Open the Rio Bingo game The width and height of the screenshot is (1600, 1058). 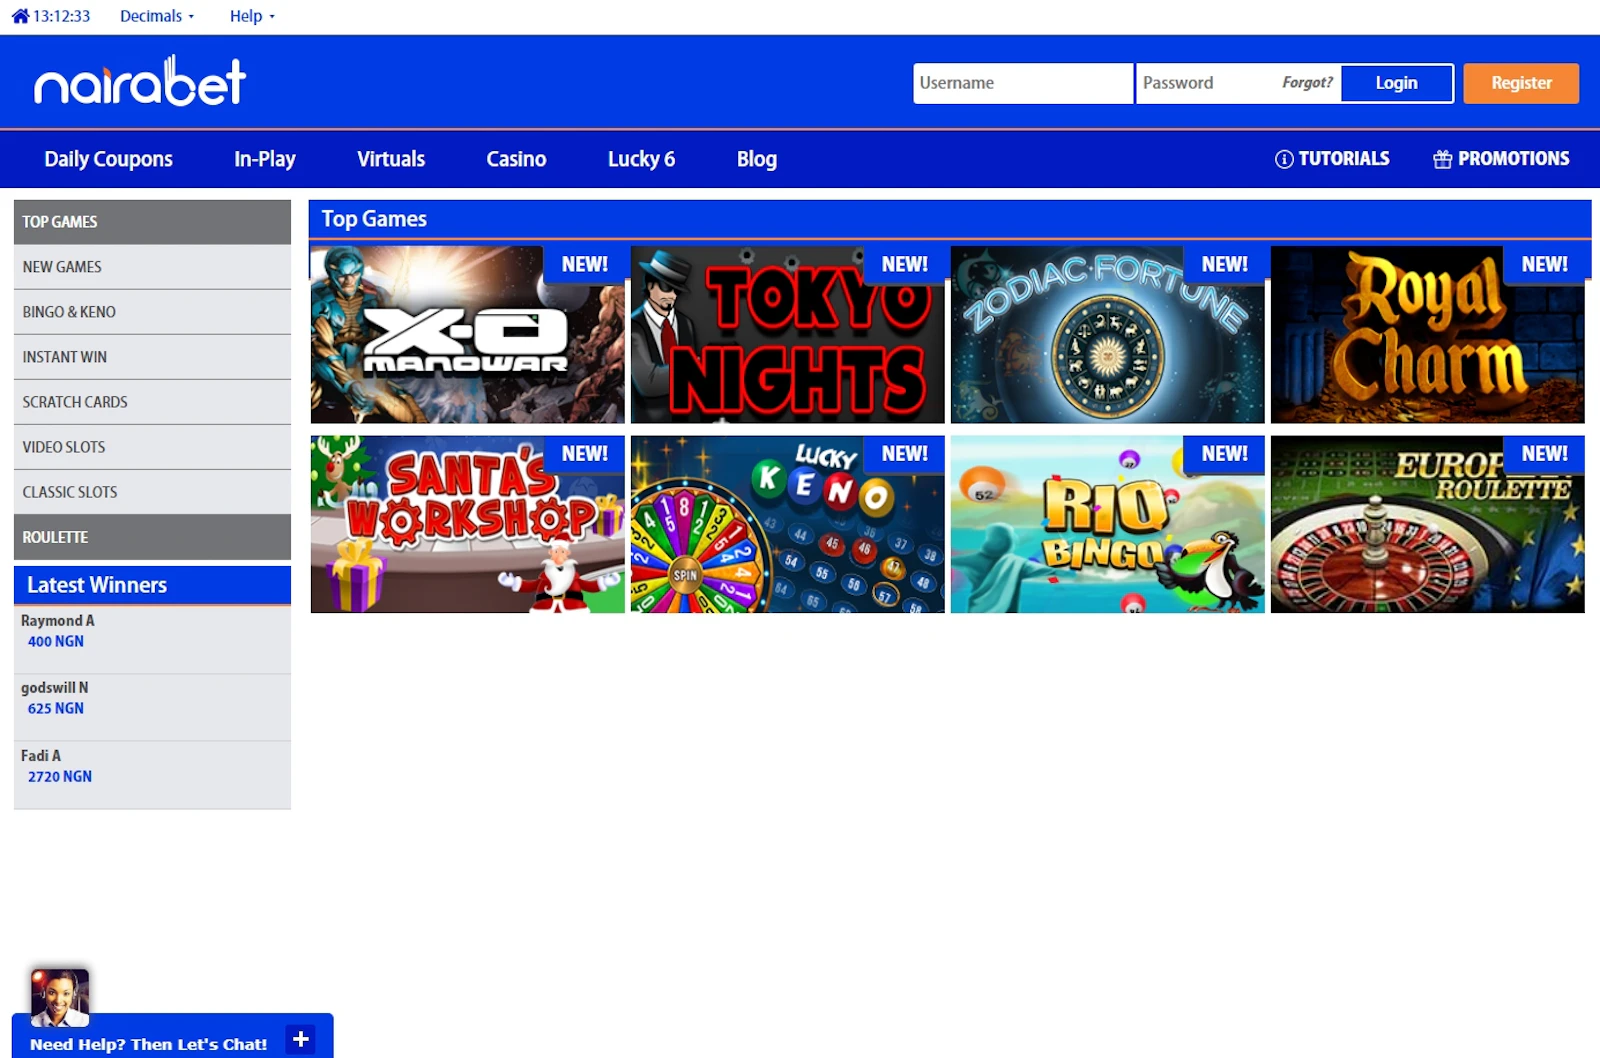(x=1106, y=524)
